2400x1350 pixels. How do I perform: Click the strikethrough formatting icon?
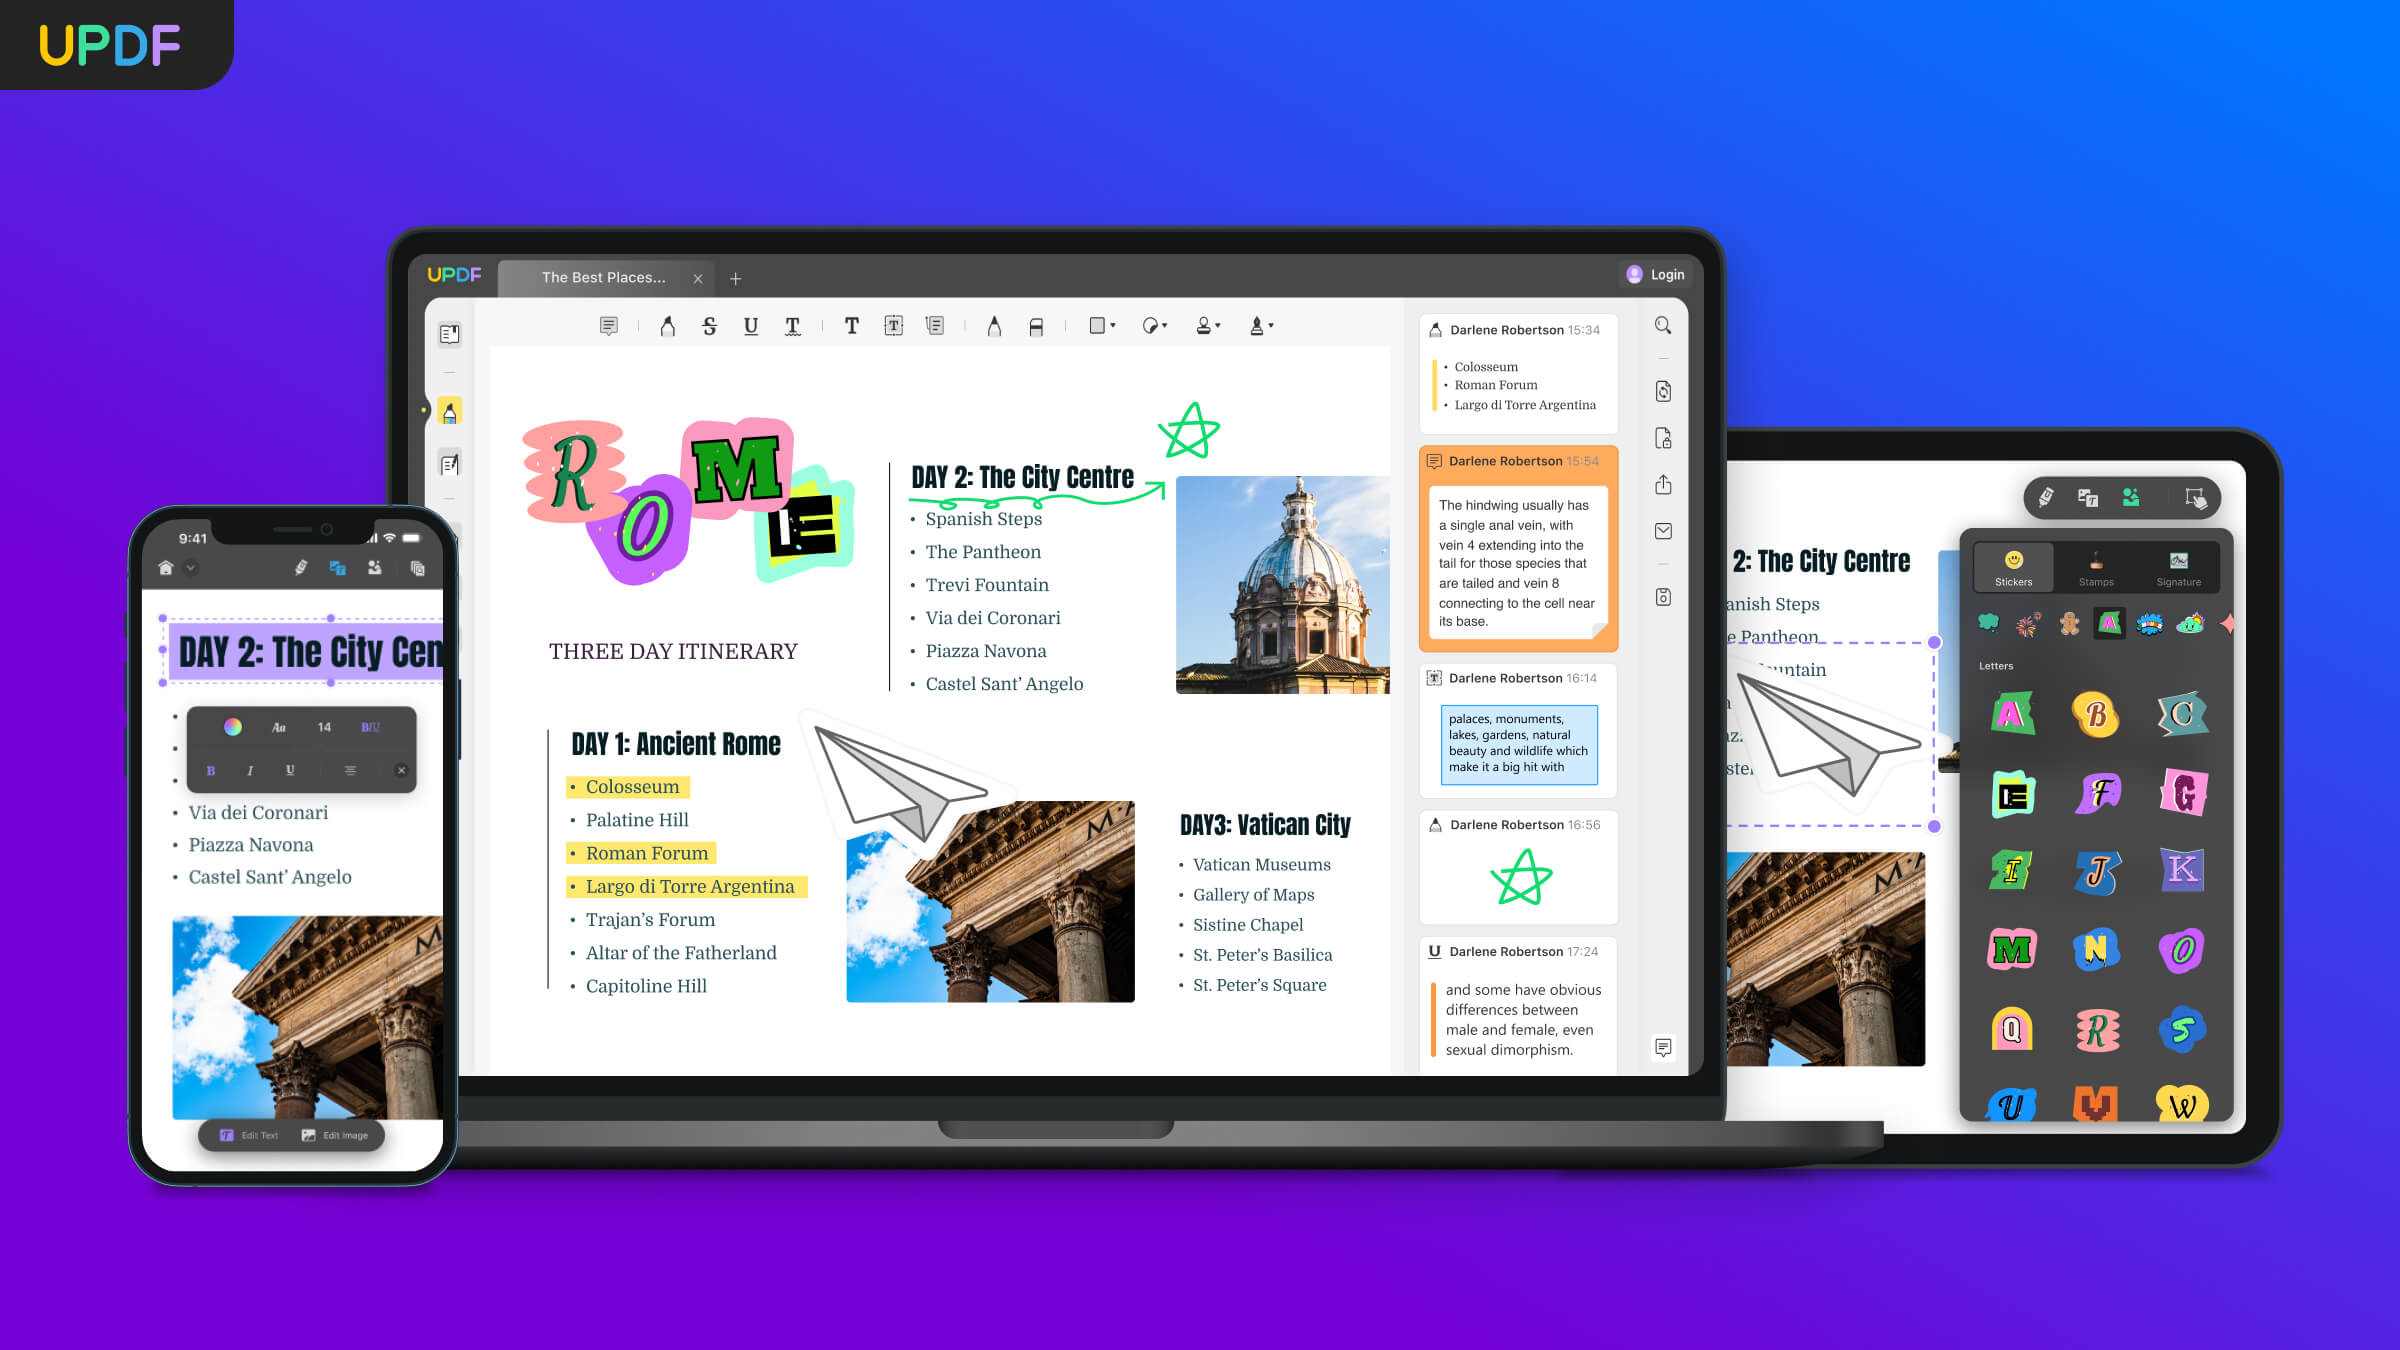tap(707, 326)
